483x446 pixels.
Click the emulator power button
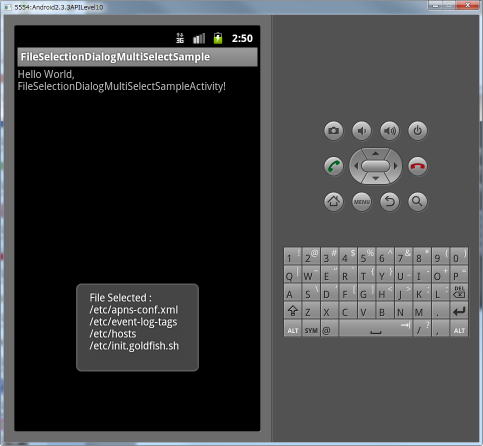(417, 130)
